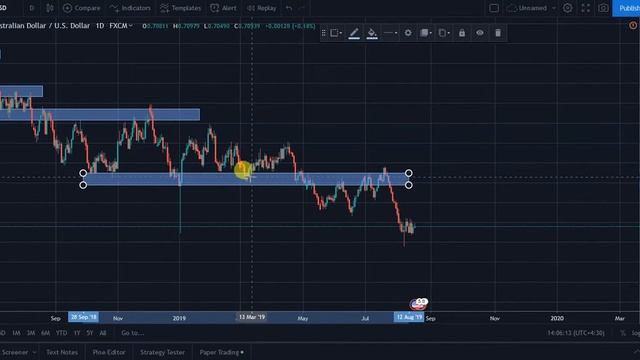Select the 5Y time range
This screenshot has height=360, width=640.
click(90, 333)
